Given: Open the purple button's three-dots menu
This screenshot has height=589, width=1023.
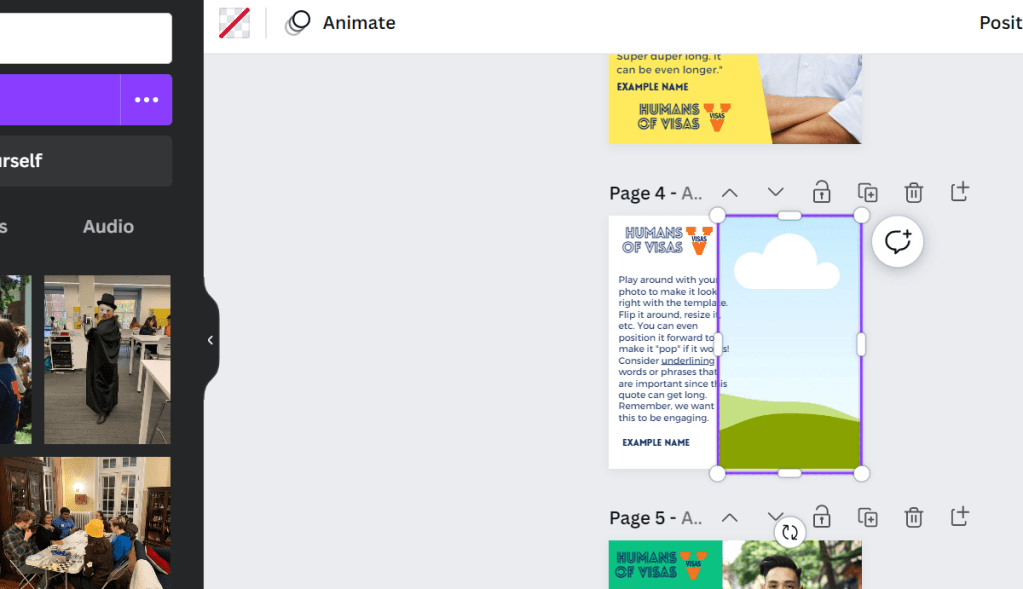Looking at the screenshot, I should point(146,100).
